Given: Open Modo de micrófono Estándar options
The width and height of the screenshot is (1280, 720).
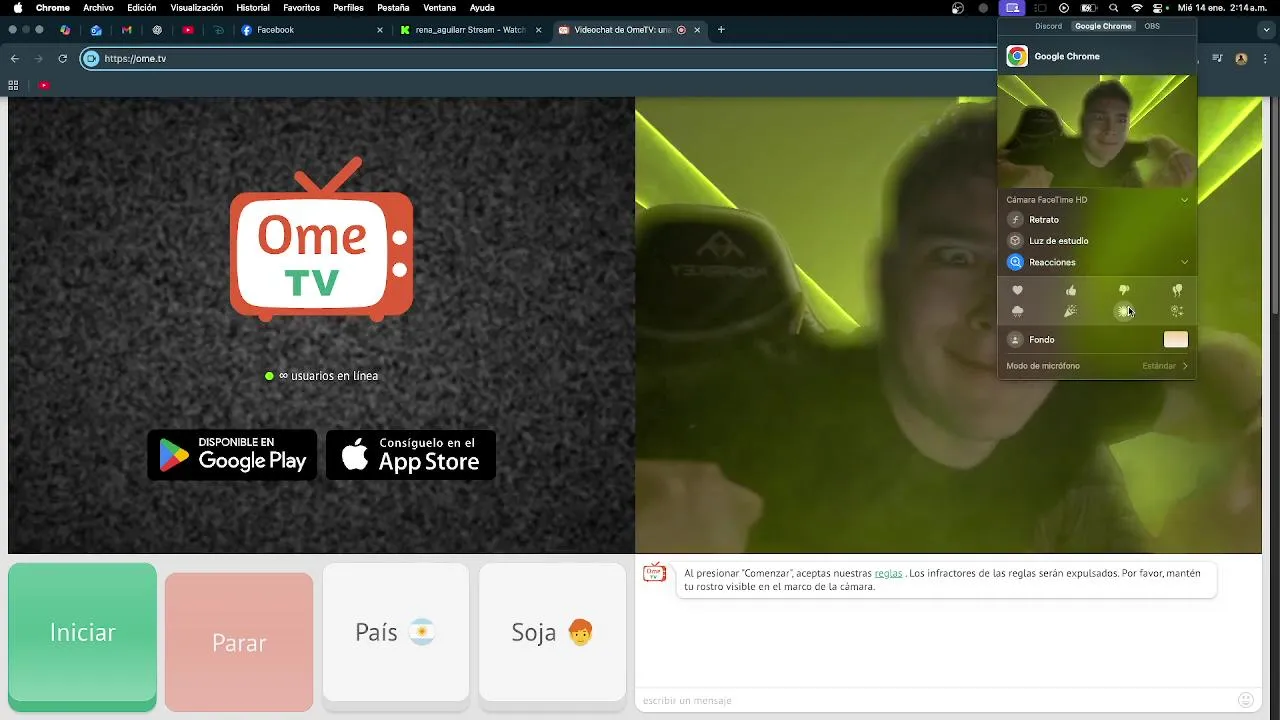Looking at the screenshot, I should click(x=1097, y=366).
